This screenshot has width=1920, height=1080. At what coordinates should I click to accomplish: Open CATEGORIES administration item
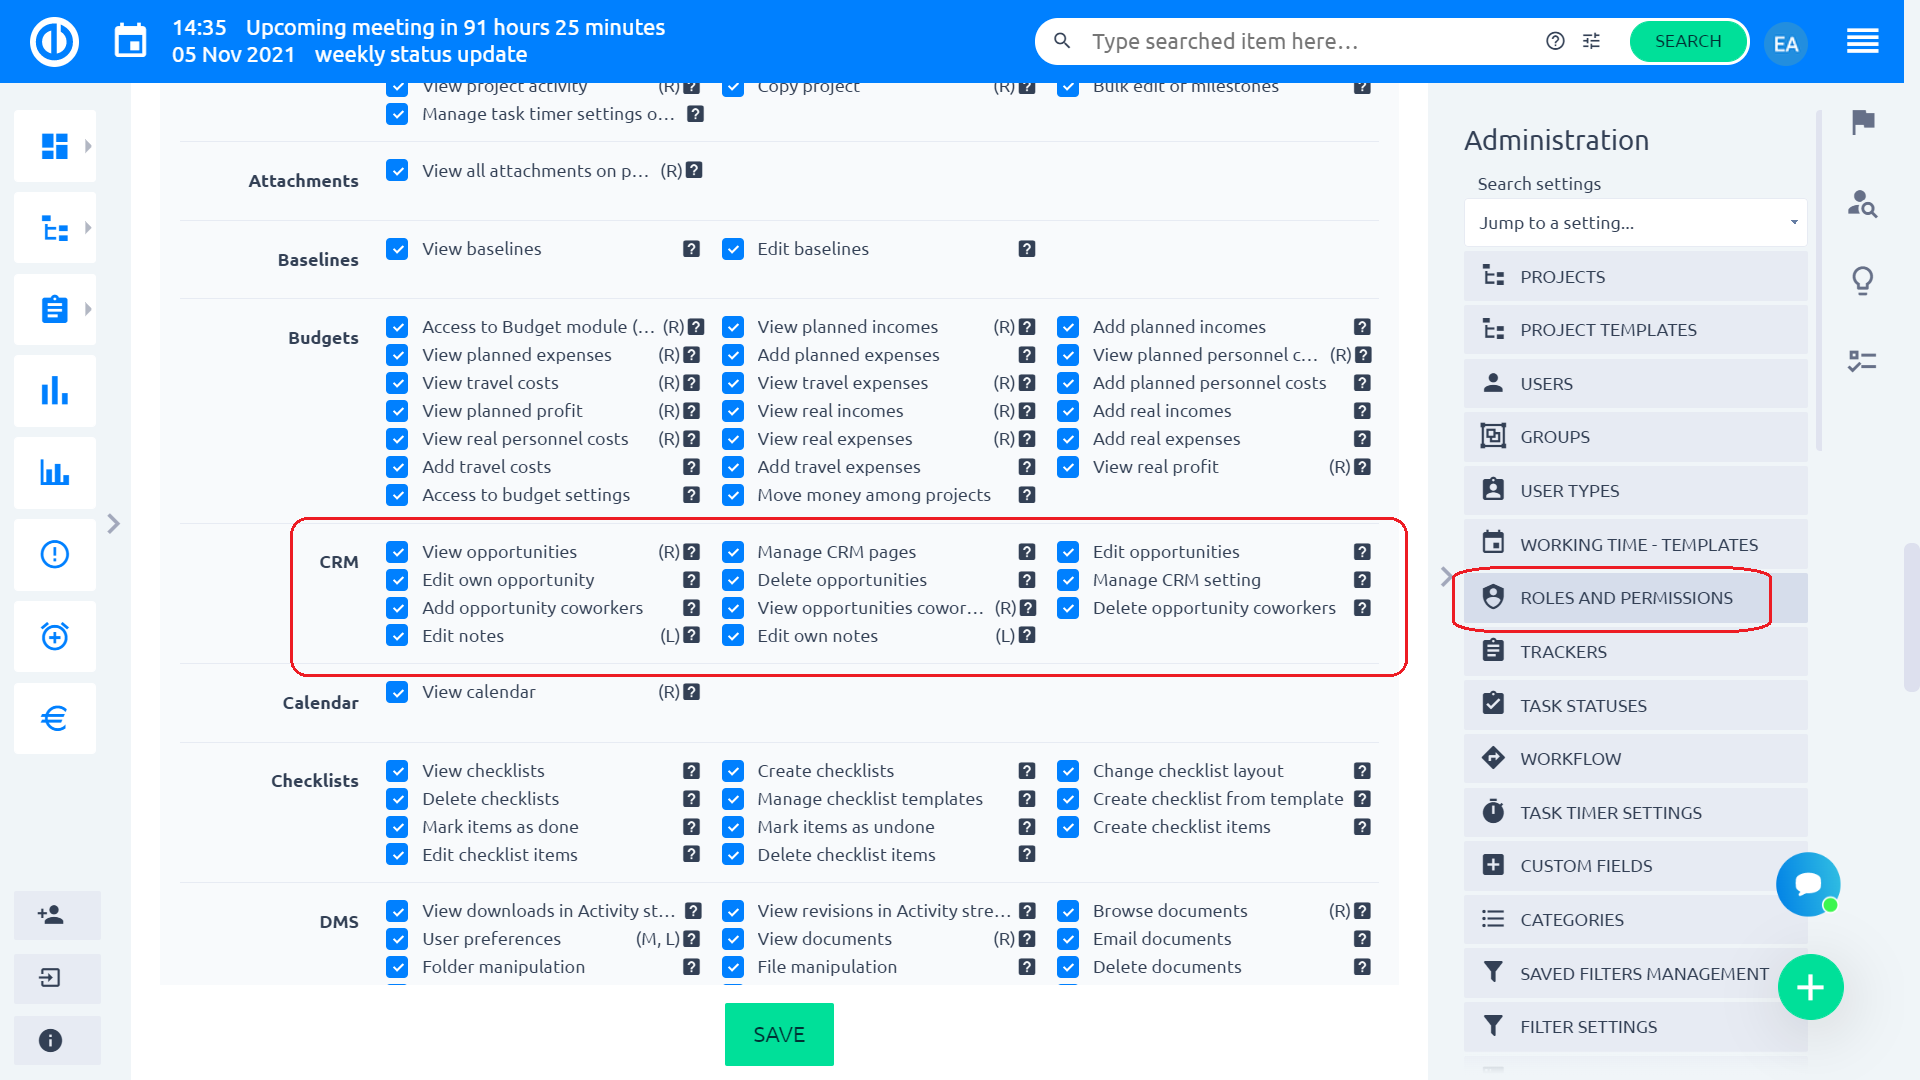pyautogui.click(x=1635, y=920)
